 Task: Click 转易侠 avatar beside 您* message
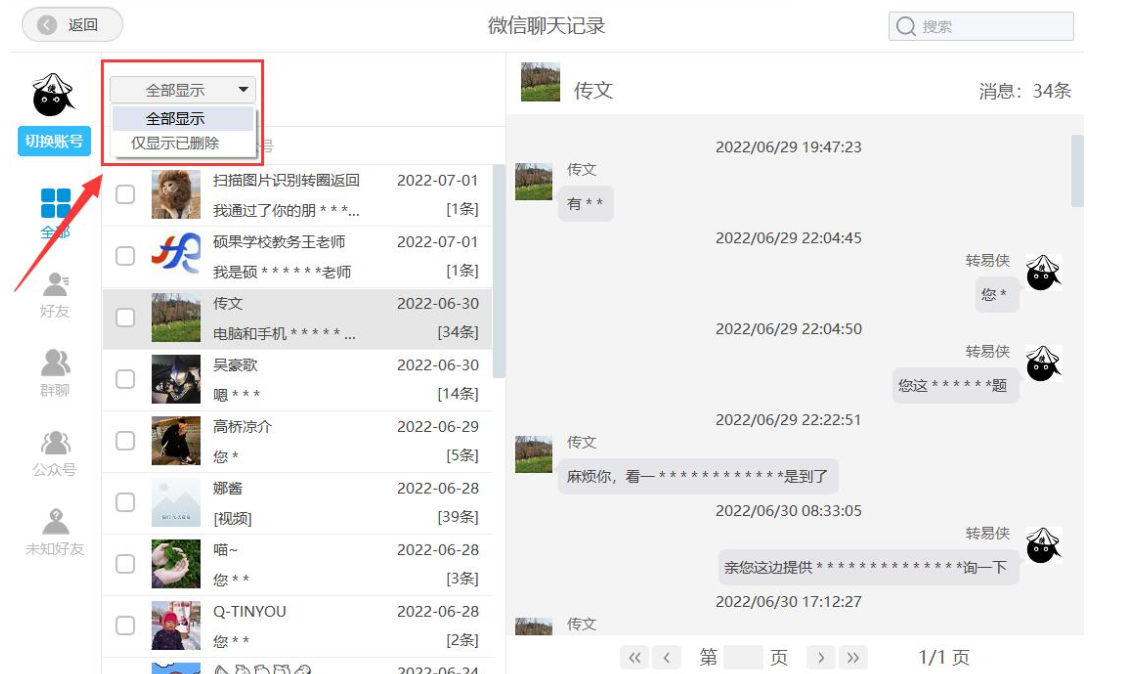pyautogui.click(x=1043, y=272)
